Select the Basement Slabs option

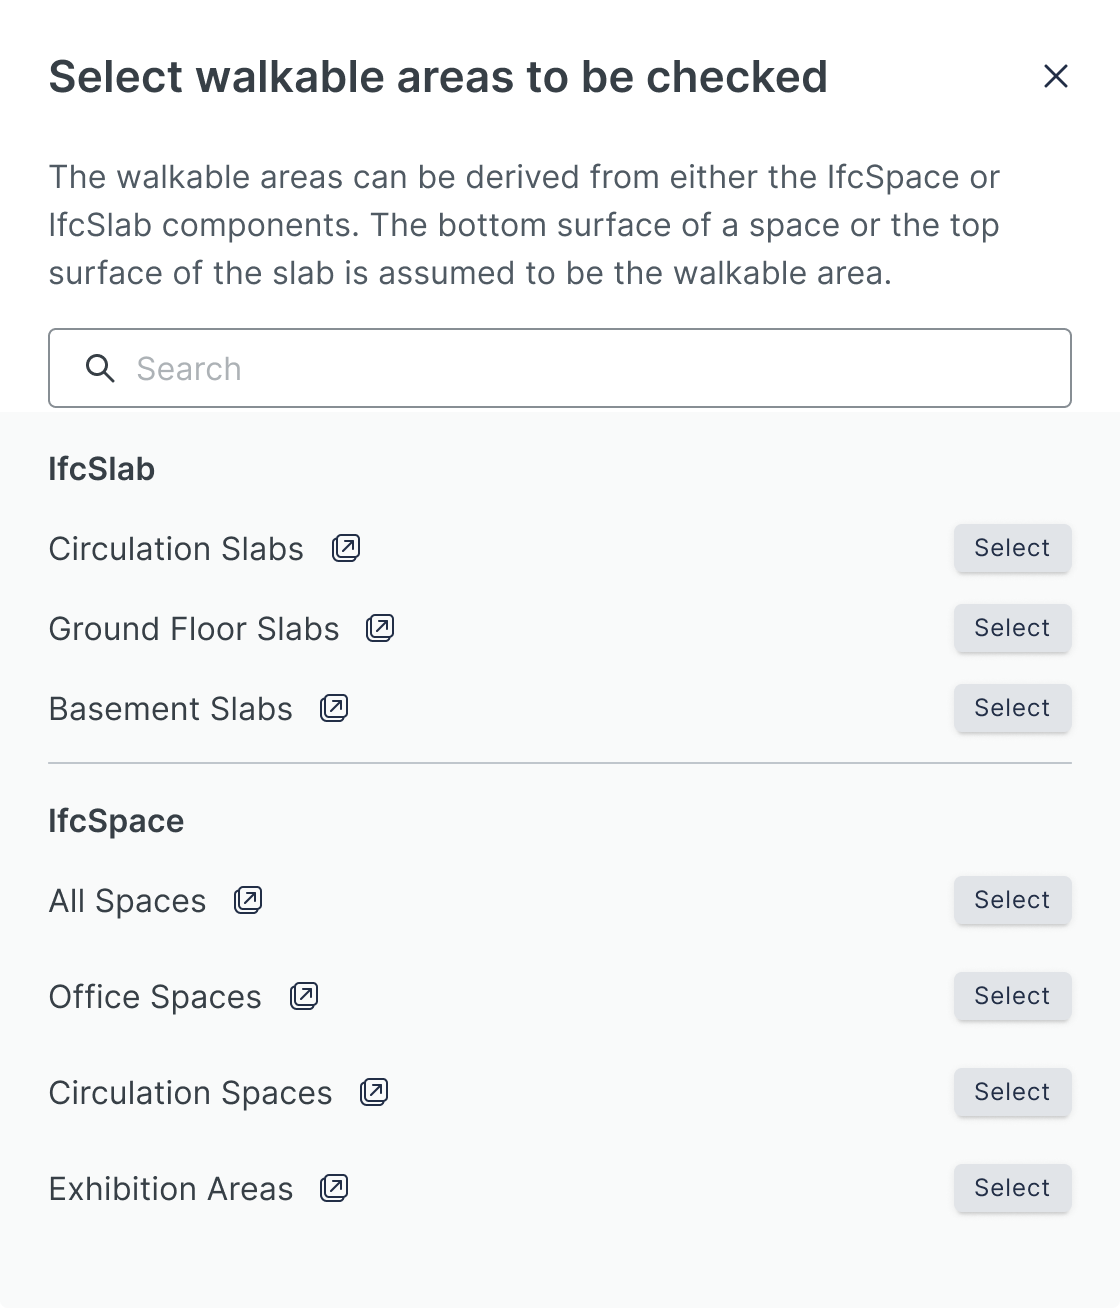(x=1012, y=708)
